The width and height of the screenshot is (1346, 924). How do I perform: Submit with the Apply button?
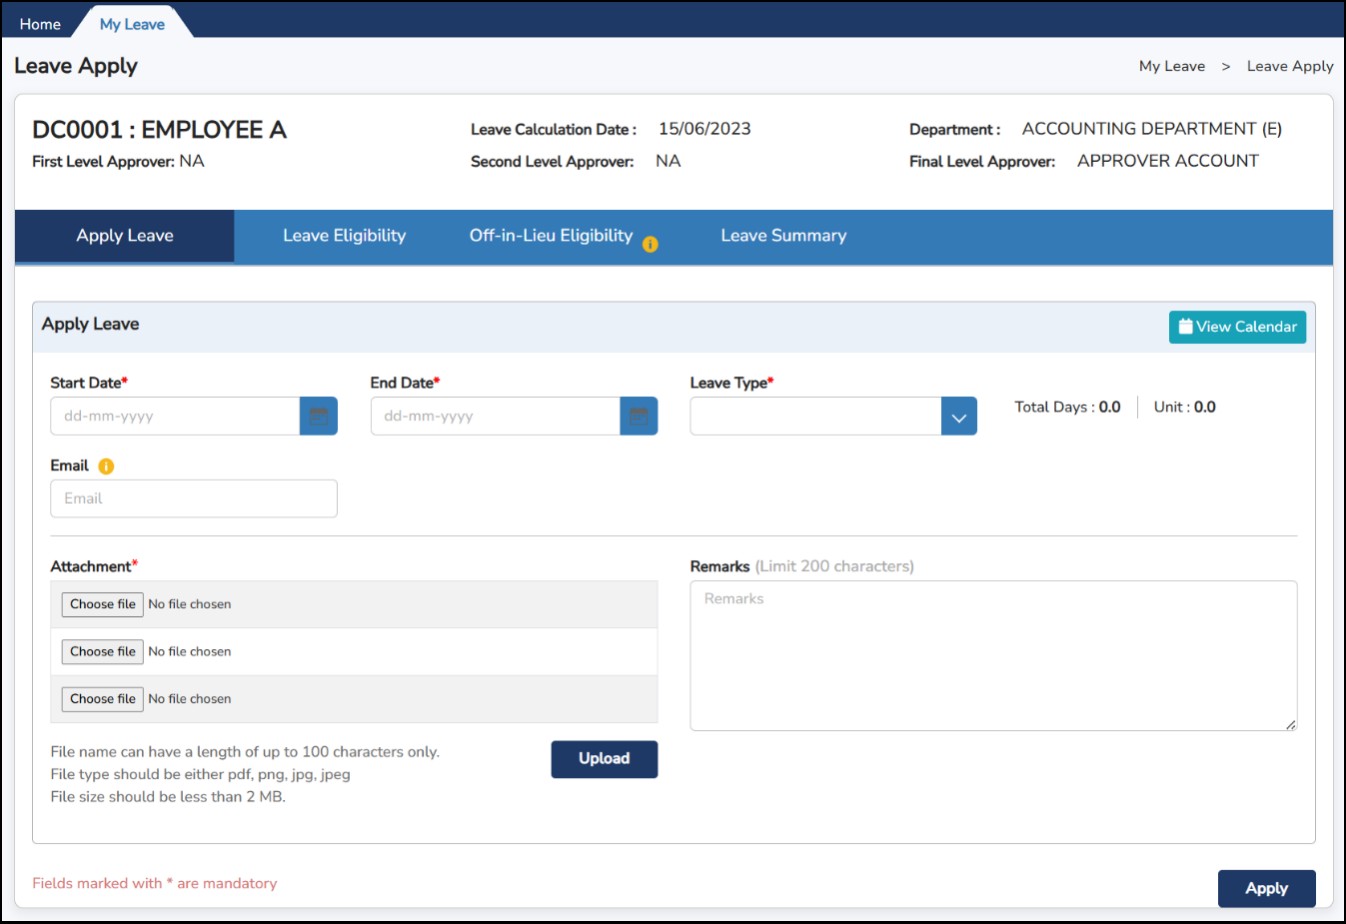(1266, 888)
